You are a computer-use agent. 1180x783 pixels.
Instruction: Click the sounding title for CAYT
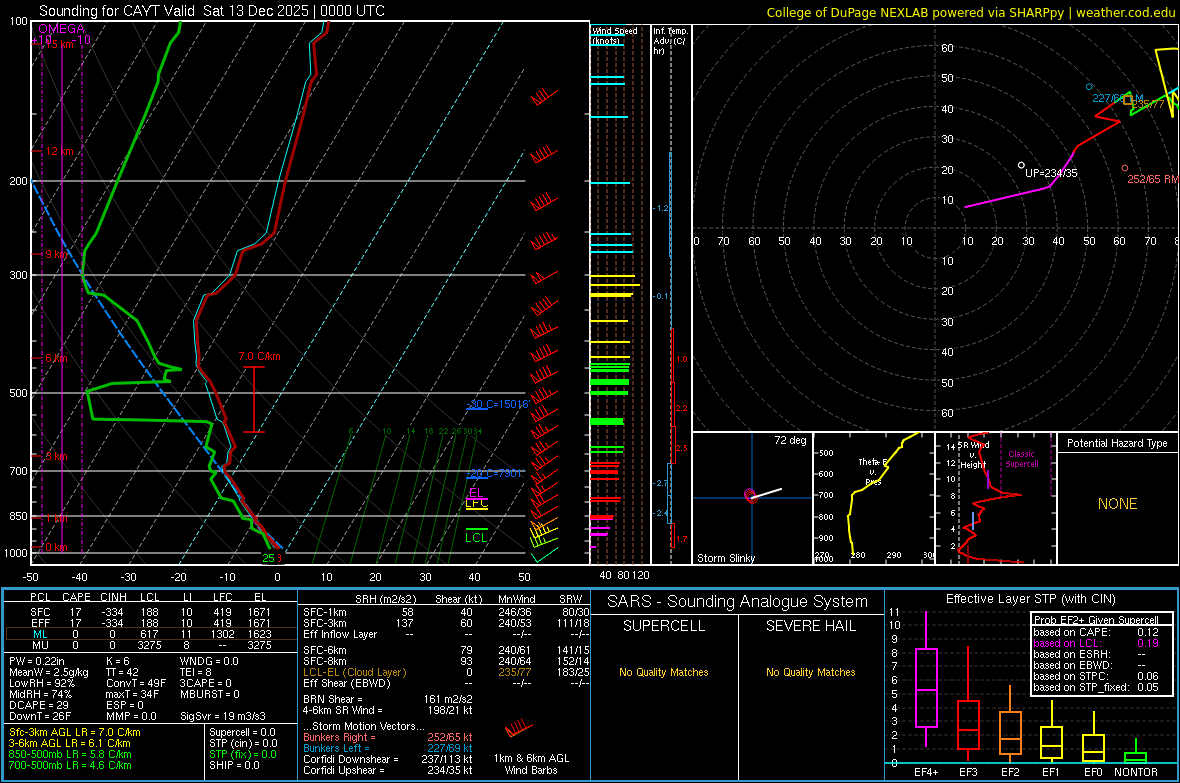(211, 11)
